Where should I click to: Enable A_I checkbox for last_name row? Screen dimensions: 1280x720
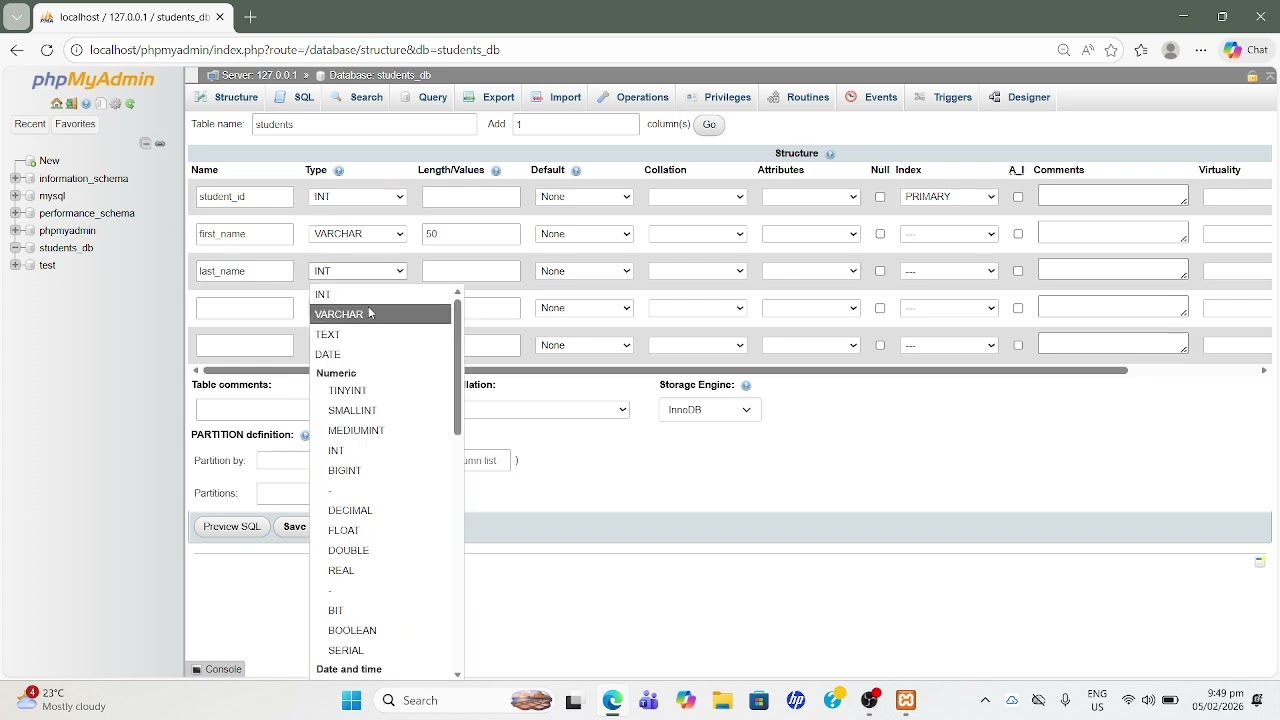[1018, 271]
